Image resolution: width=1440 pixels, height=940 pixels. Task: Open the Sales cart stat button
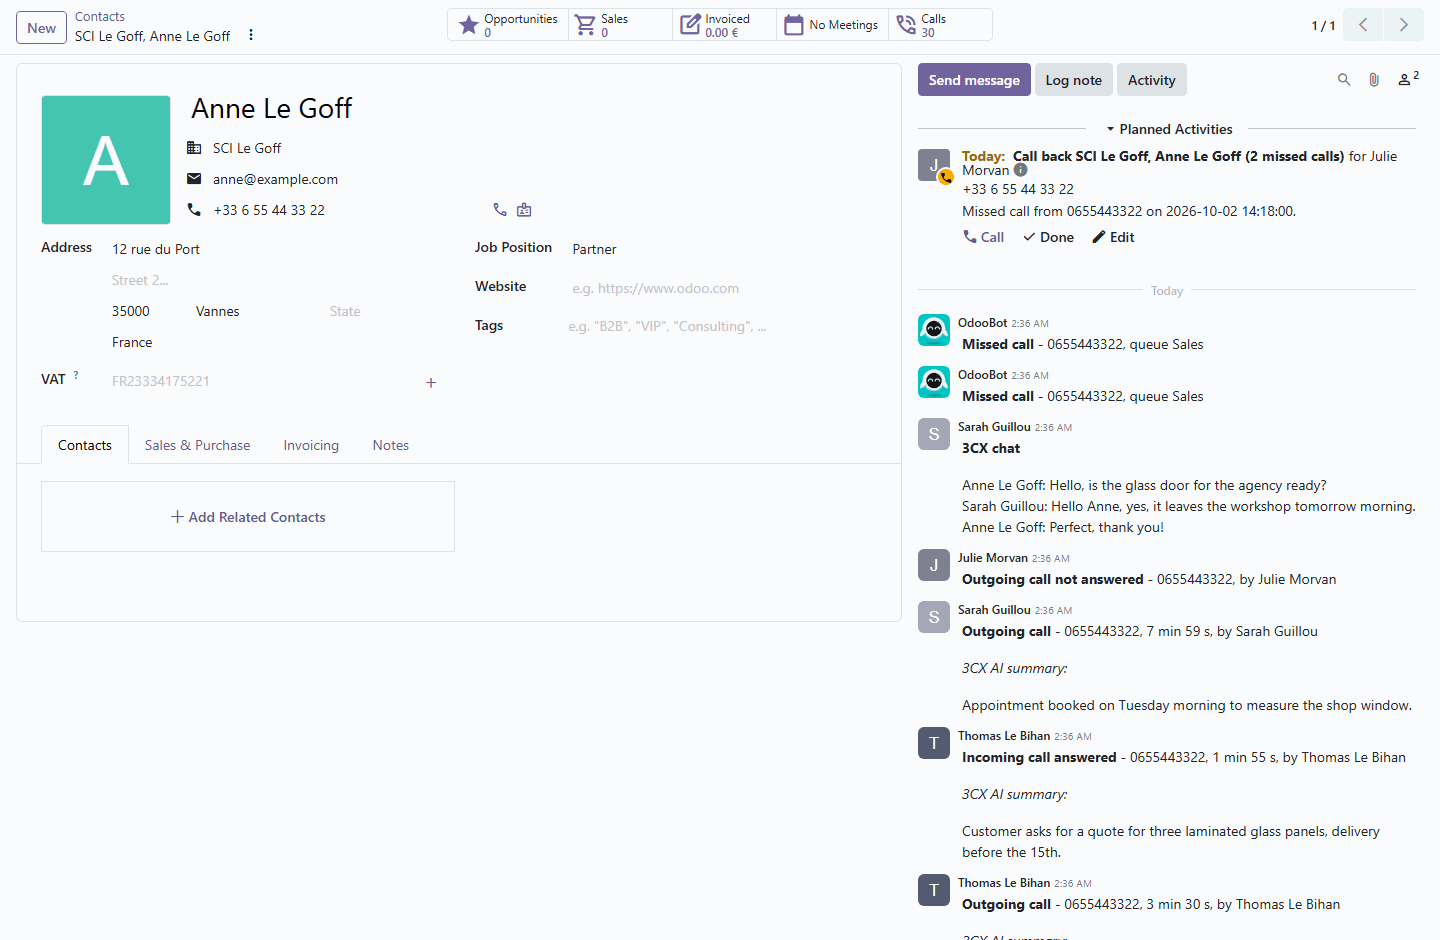click(620, 25)
